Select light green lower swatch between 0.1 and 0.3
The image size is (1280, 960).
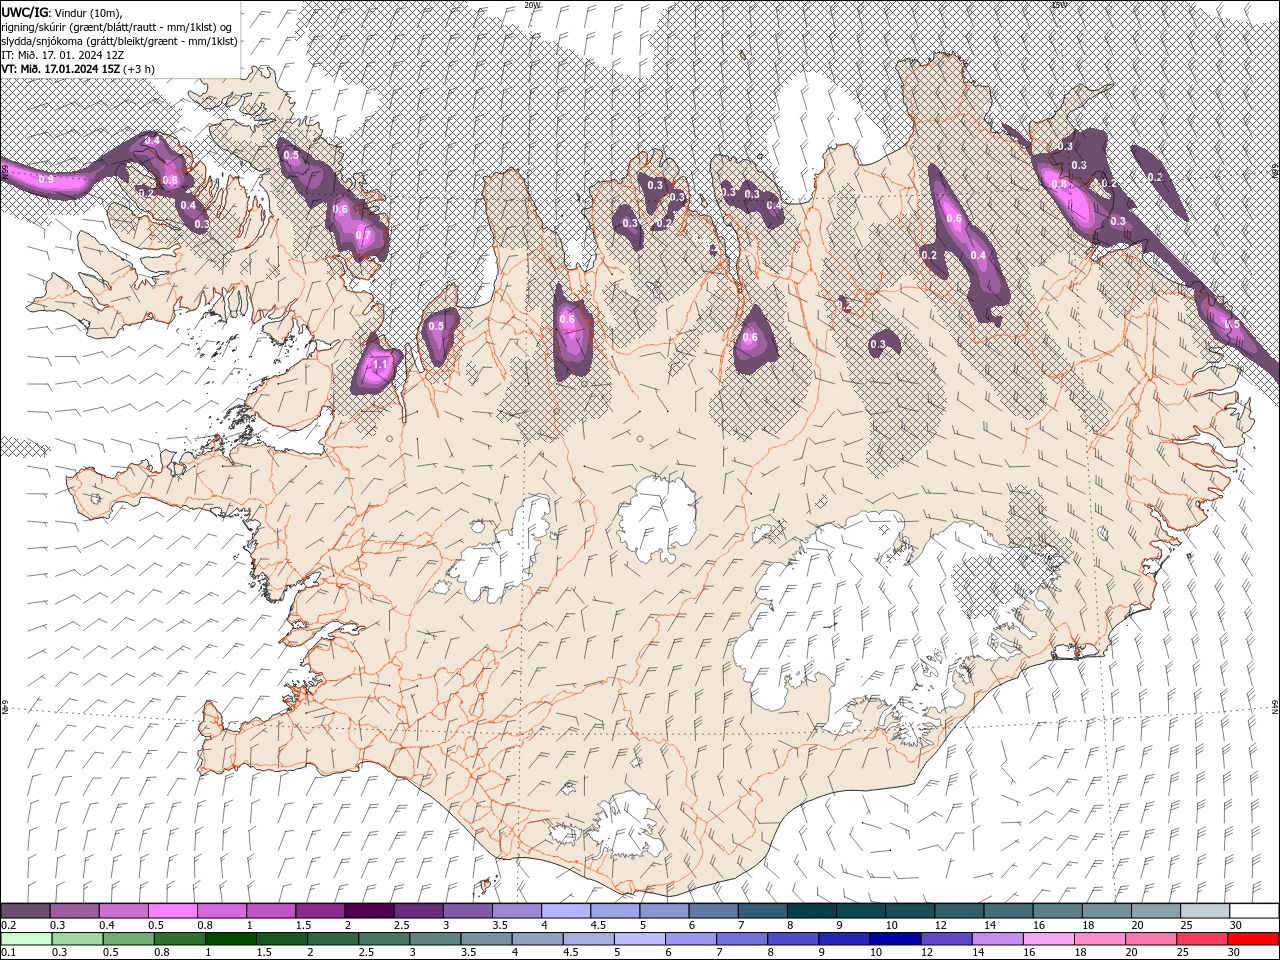tap(26, 939)
